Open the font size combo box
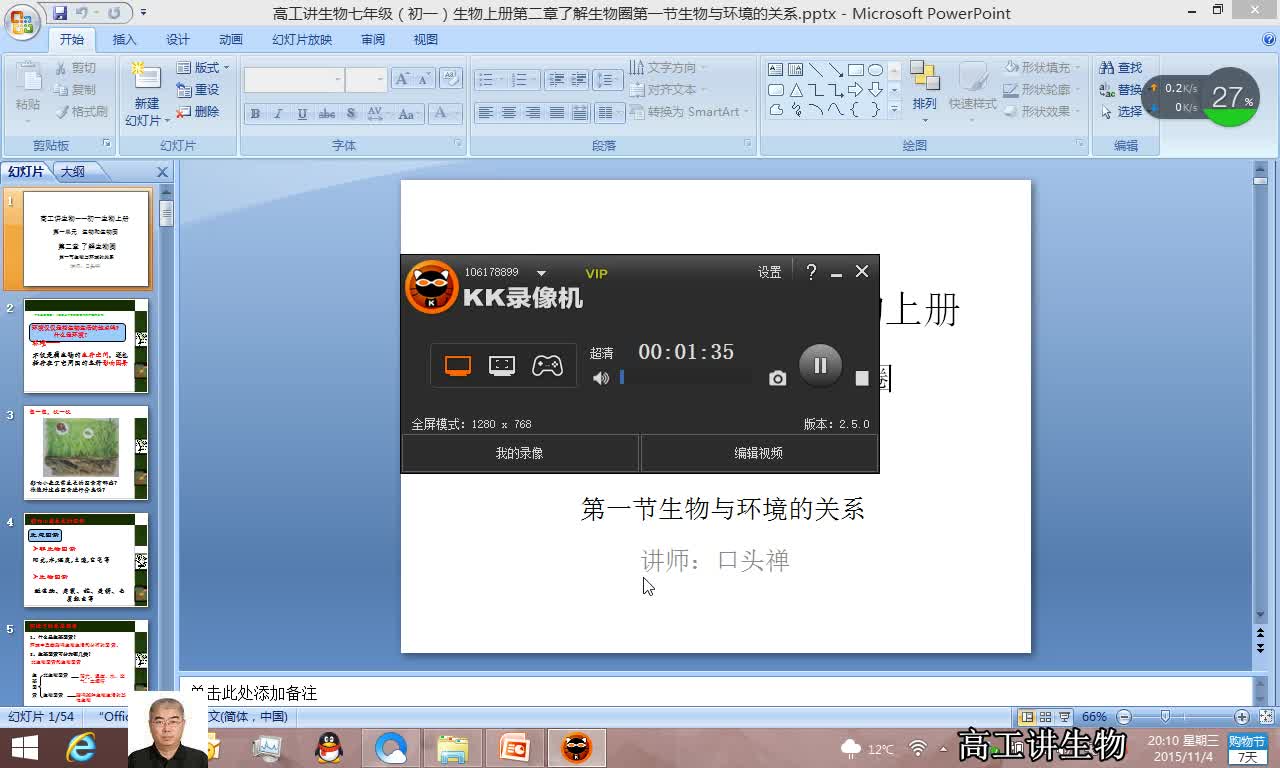 pos(366,80)
